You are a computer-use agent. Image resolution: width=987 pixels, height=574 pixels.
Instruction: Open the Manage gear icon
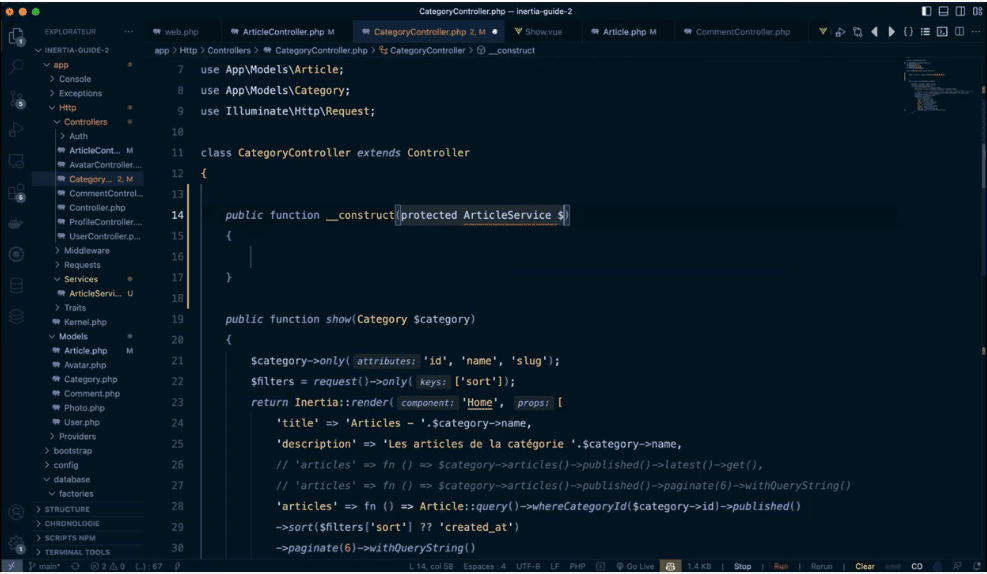point(16,544)
